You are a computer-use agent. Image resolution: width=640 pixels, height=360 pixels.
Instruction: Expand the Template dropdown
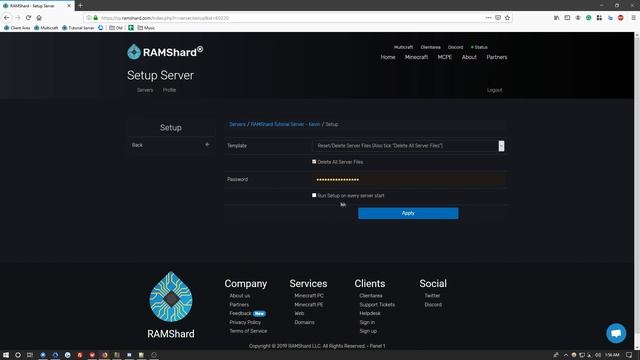point(409,146)
